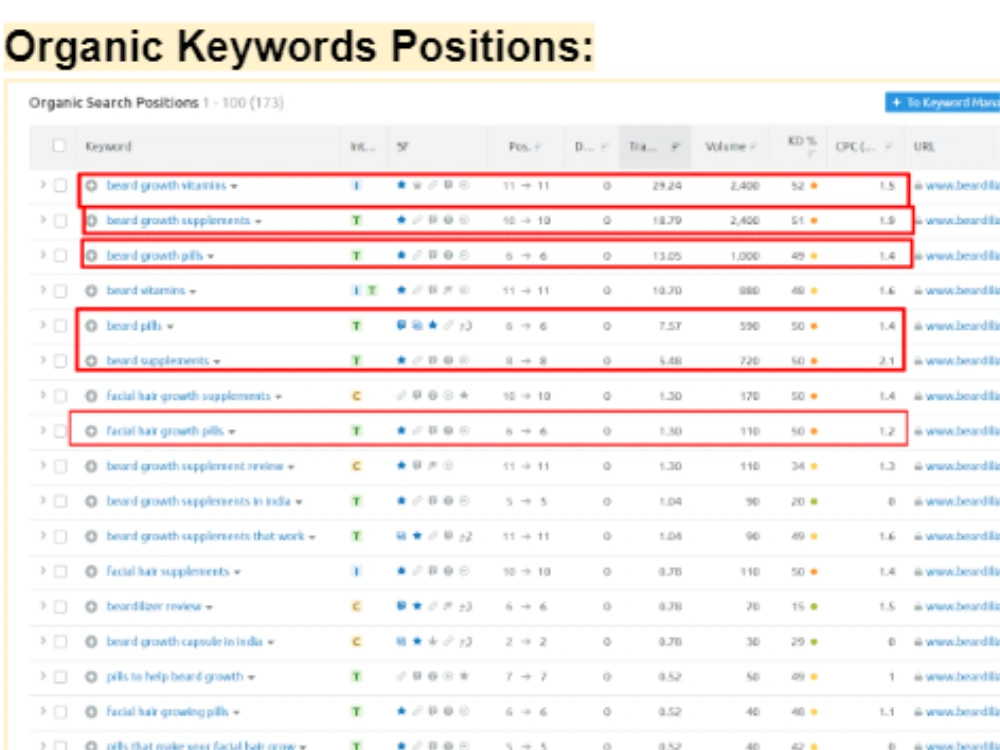The height and width of the screenshot is (750, 1000).
Task: Click the SF column header
Action: pos(402,147)
